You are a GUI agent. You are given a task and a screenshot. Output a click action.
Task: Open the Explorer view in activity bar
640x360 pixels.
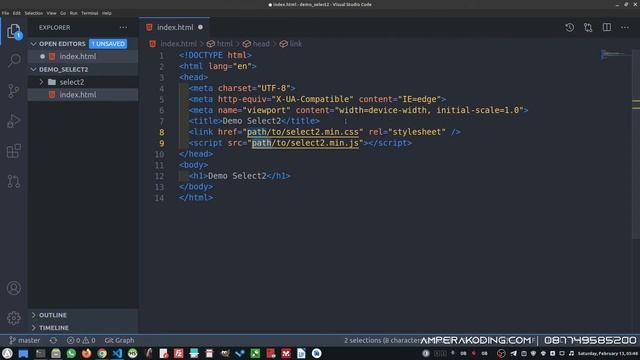(13, 31)
